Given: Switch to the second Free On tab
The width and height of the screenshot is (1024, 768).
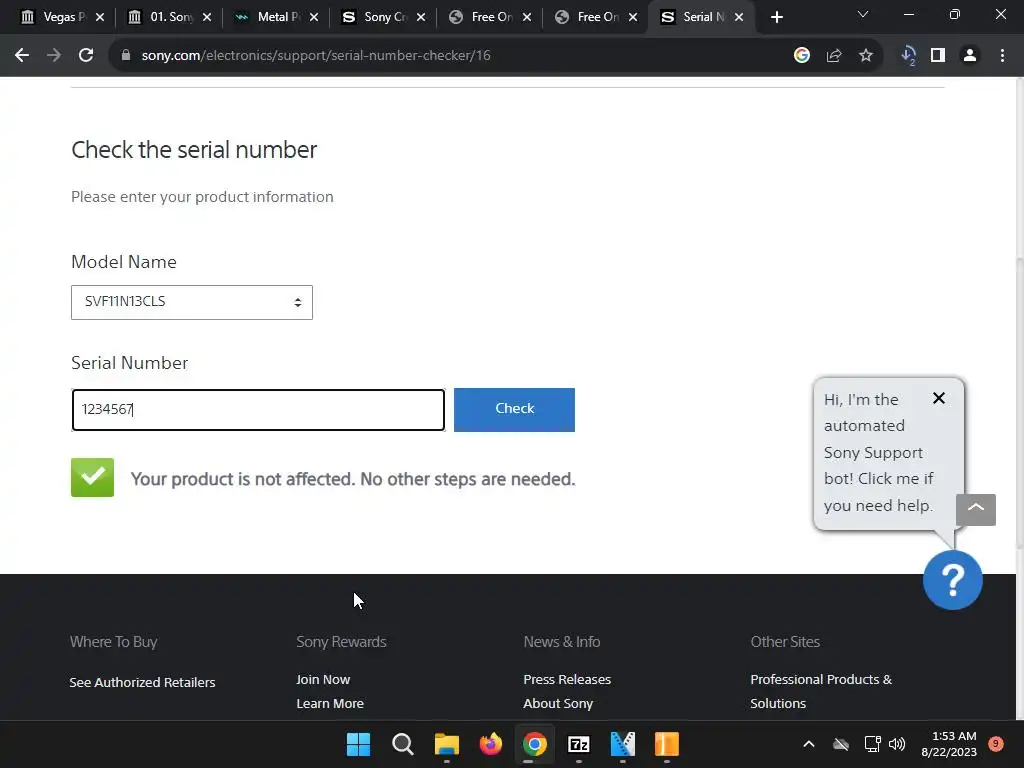Looking at the screenshot, I should 588,17.
